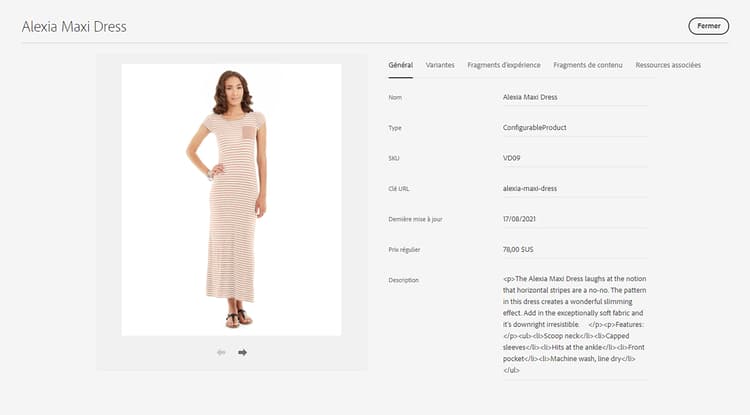Click the SKU label
Viewport: 750px width, 415px height.
point(394,158)
